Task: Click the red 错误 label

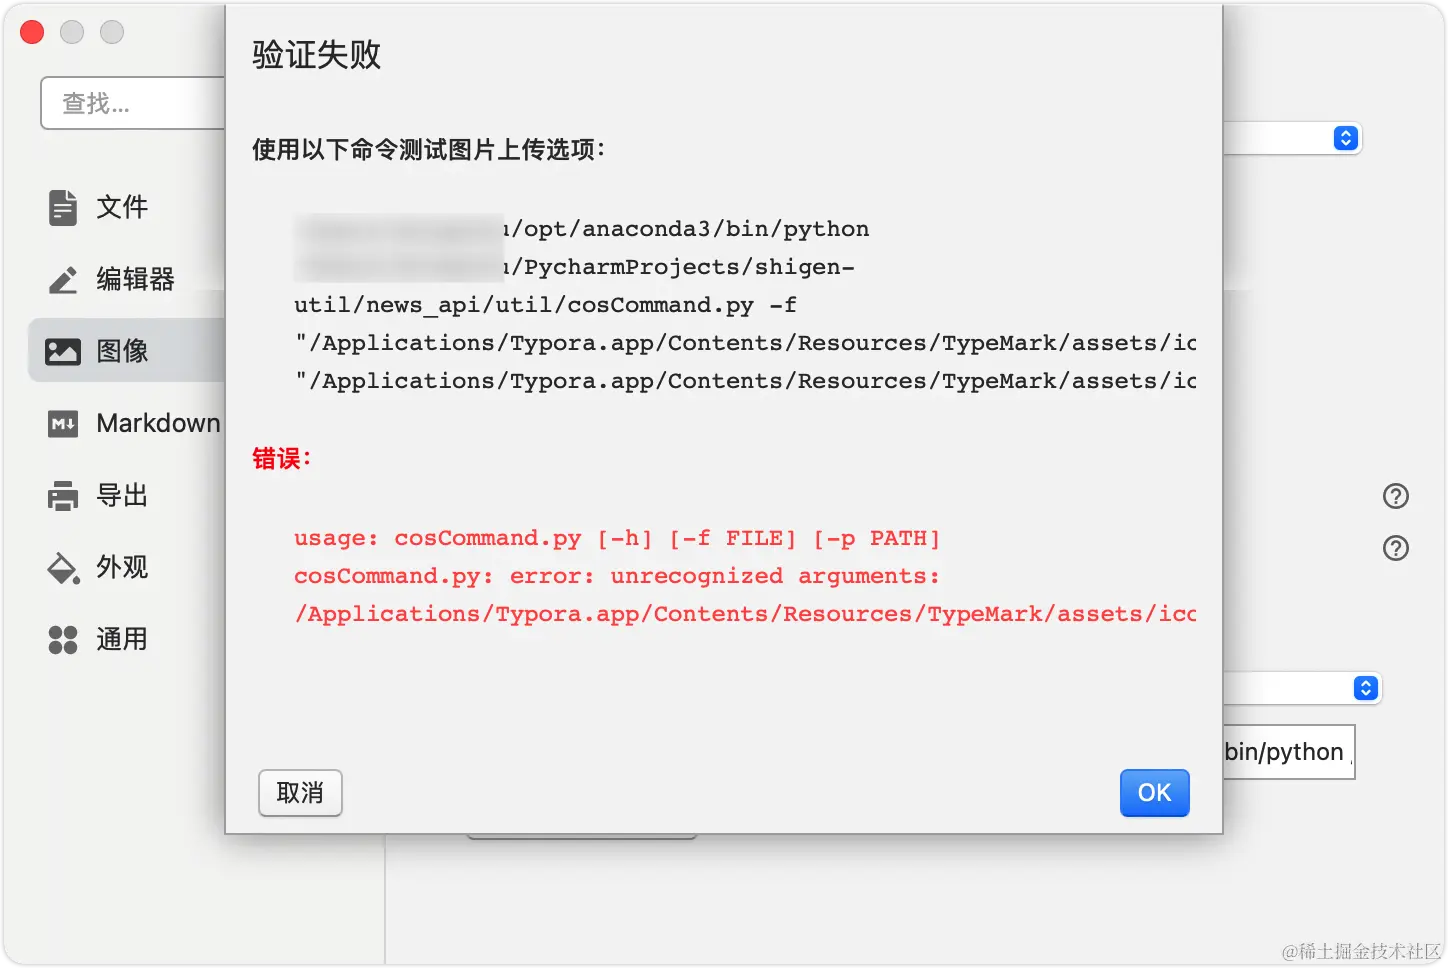Action: (281, 459)
